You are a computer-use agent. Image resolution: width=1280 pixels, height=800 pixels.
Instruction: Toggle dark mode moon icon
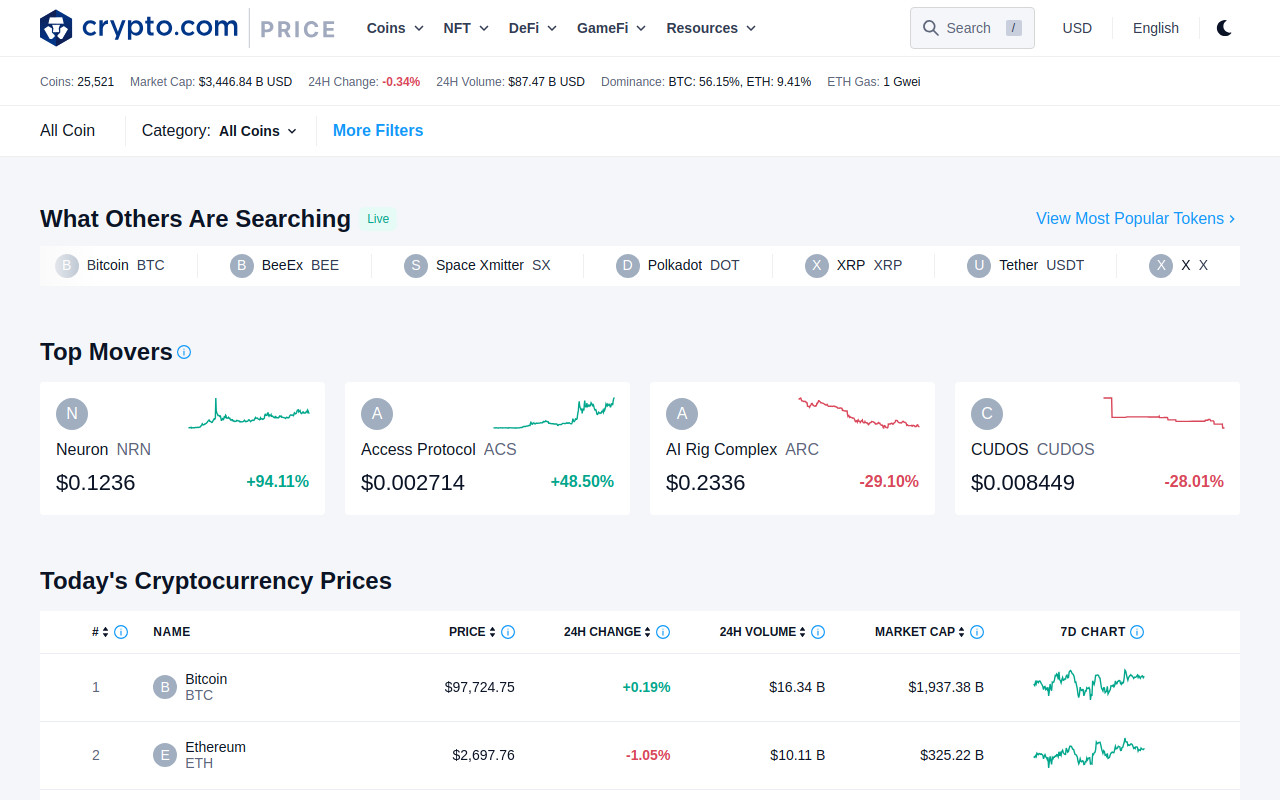tap(1224, 28)
